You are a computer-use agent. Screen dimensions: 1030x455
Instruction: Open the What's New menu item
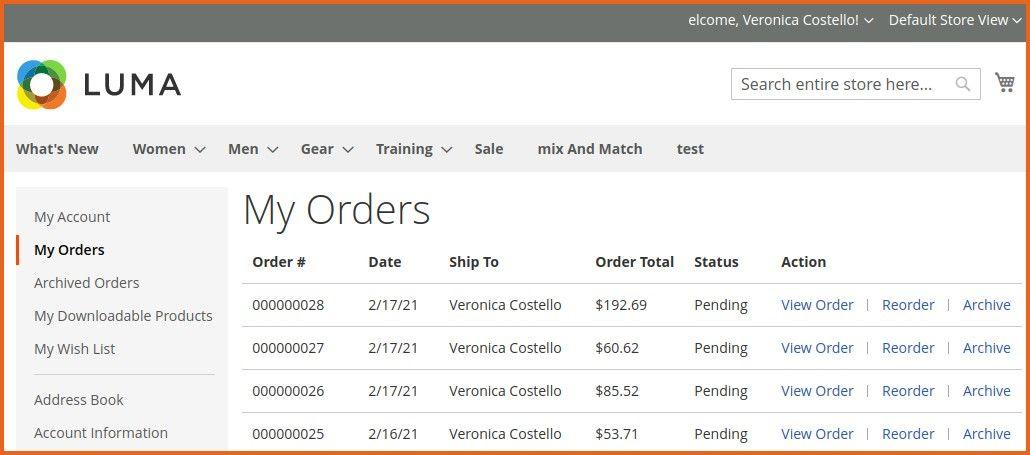pos(57,149)
